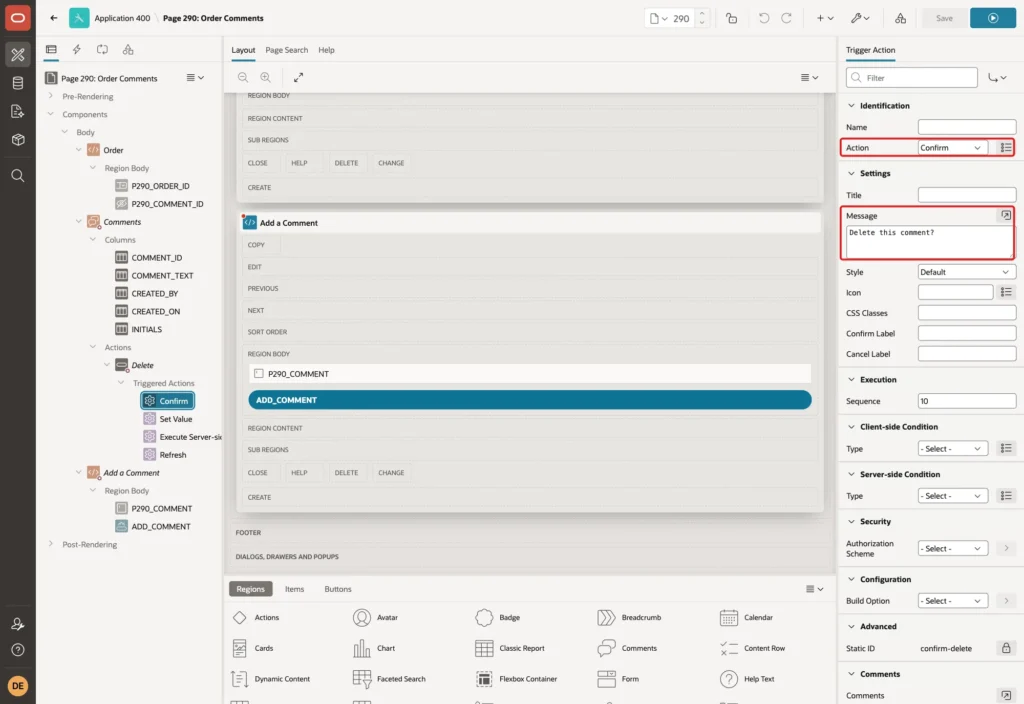This screenshot has width=1024, height=704.
Task: Open the Client-side Condition Type dropdown
Action: (951, 449)
